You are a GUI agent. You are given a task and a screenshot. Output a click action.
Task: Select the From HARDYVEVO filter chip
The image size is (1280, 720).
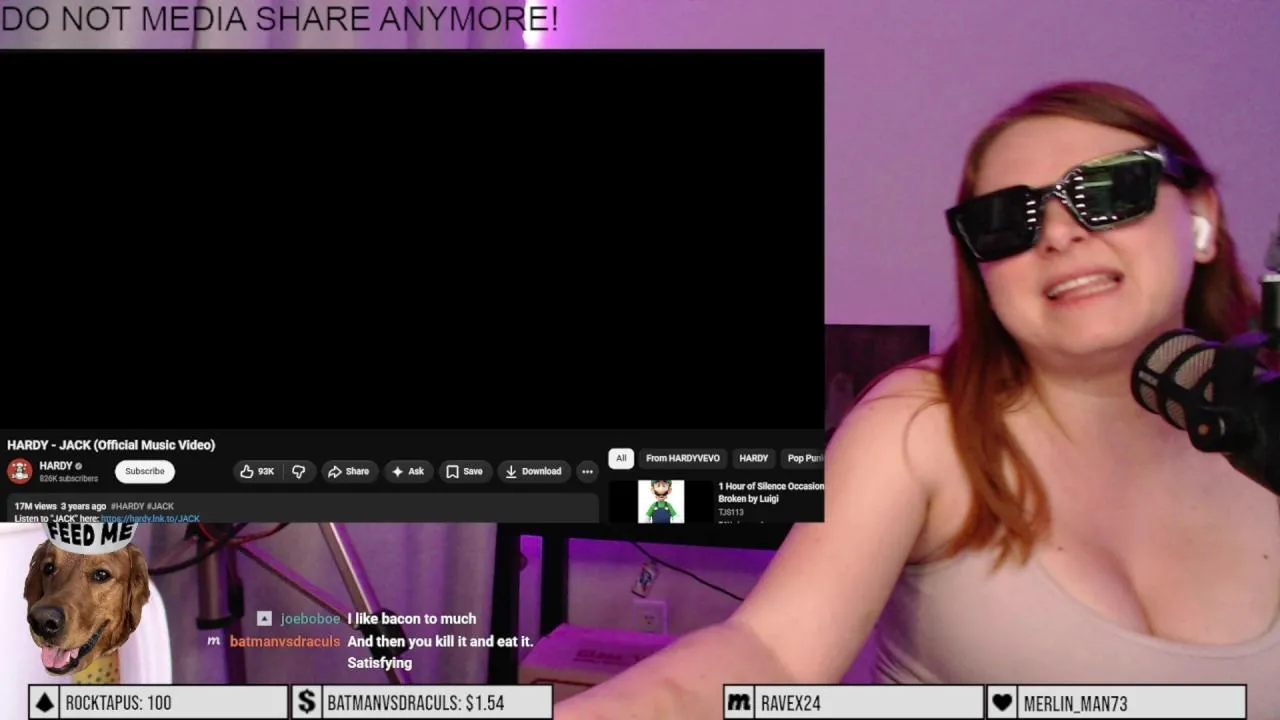tap(683, 458)
